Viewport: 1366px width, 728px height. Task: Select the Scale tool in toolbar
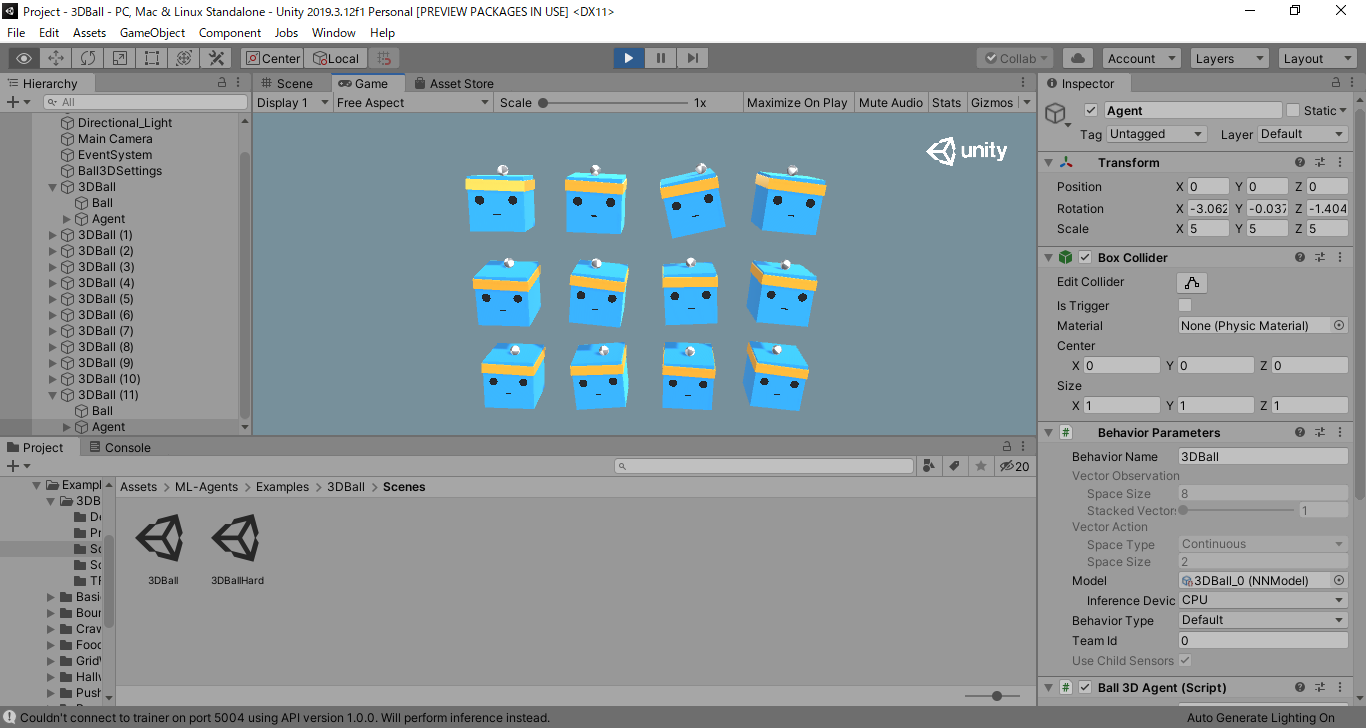120,58
